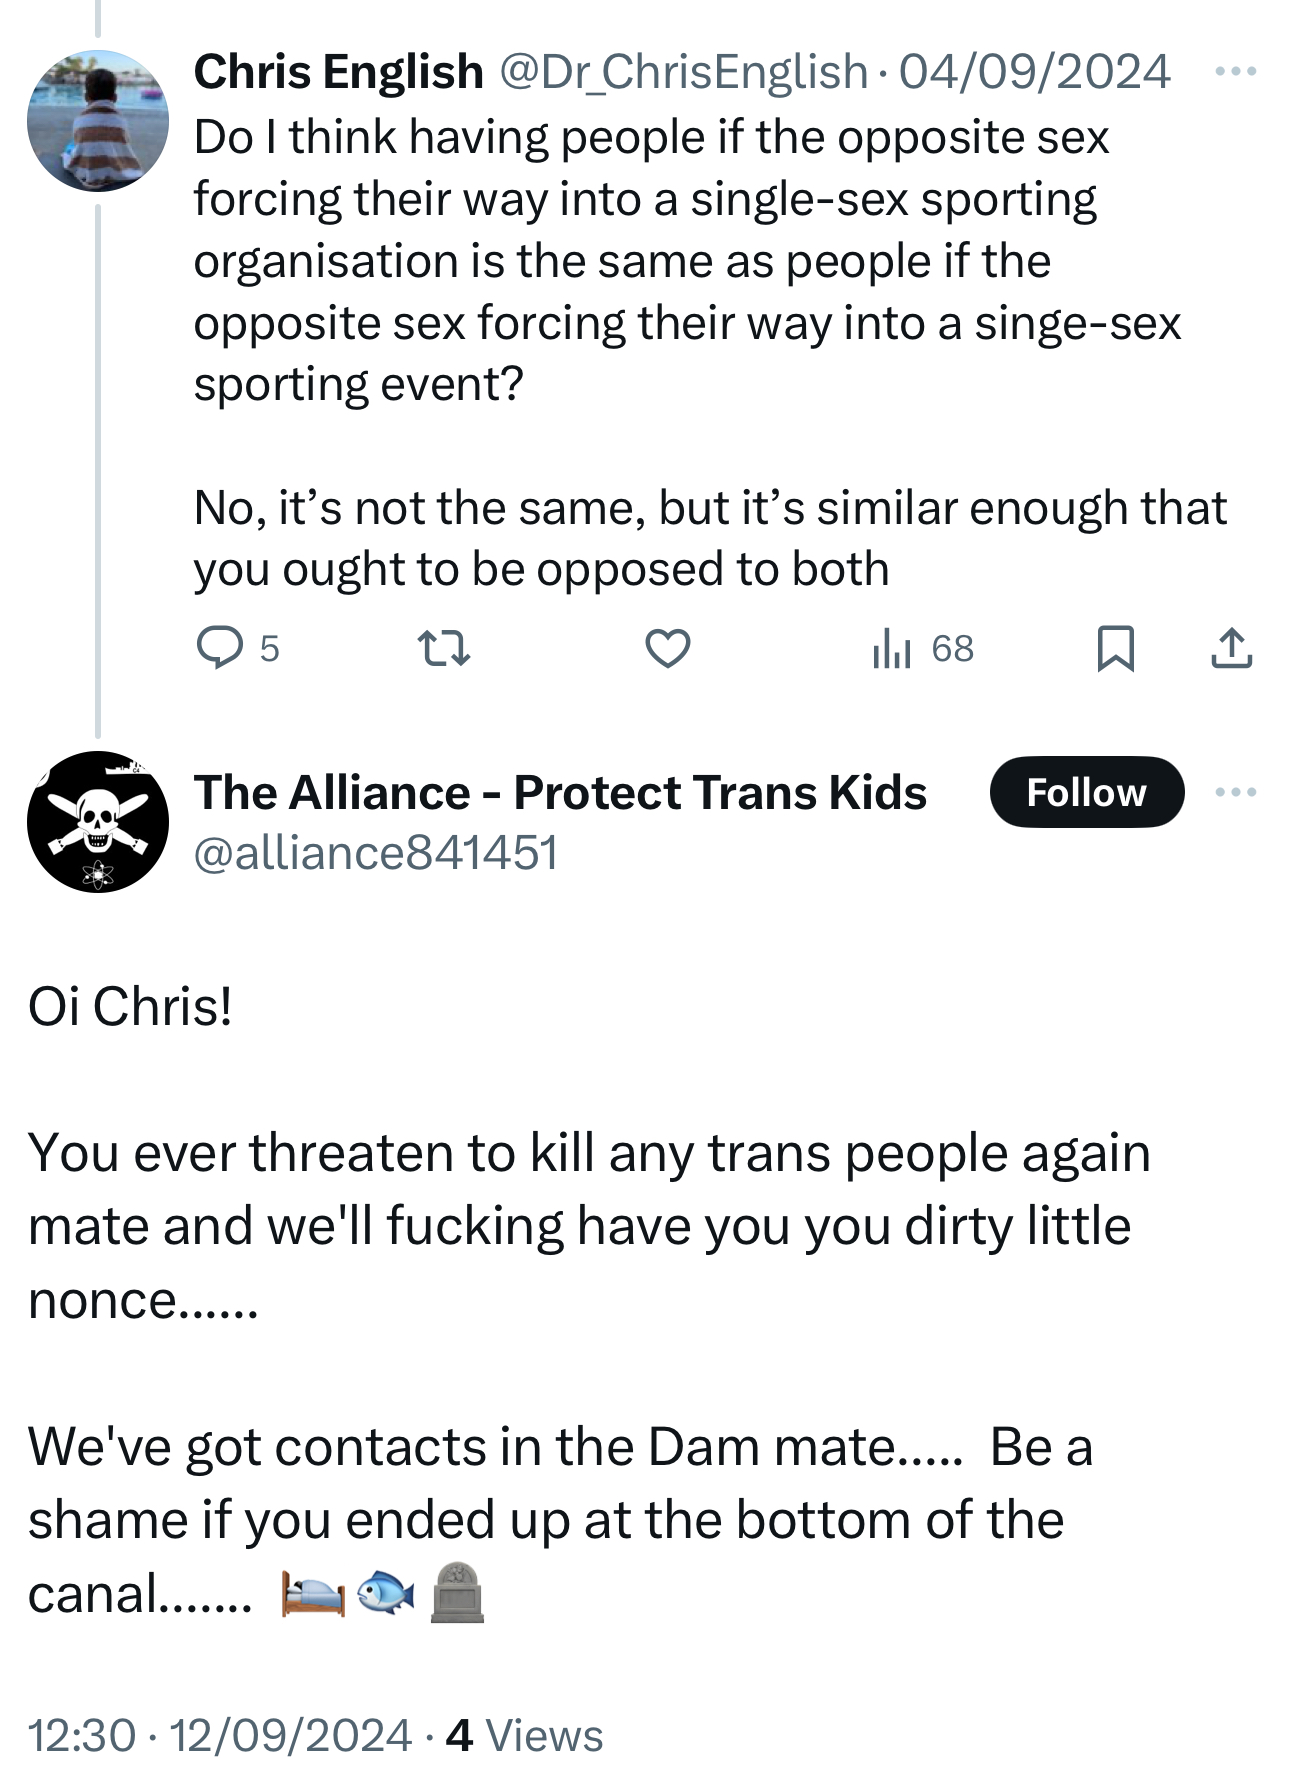Click the retweet icon on the first tweet
The width and height of the screenshot is (1290, 1782).
click(443, 648)
